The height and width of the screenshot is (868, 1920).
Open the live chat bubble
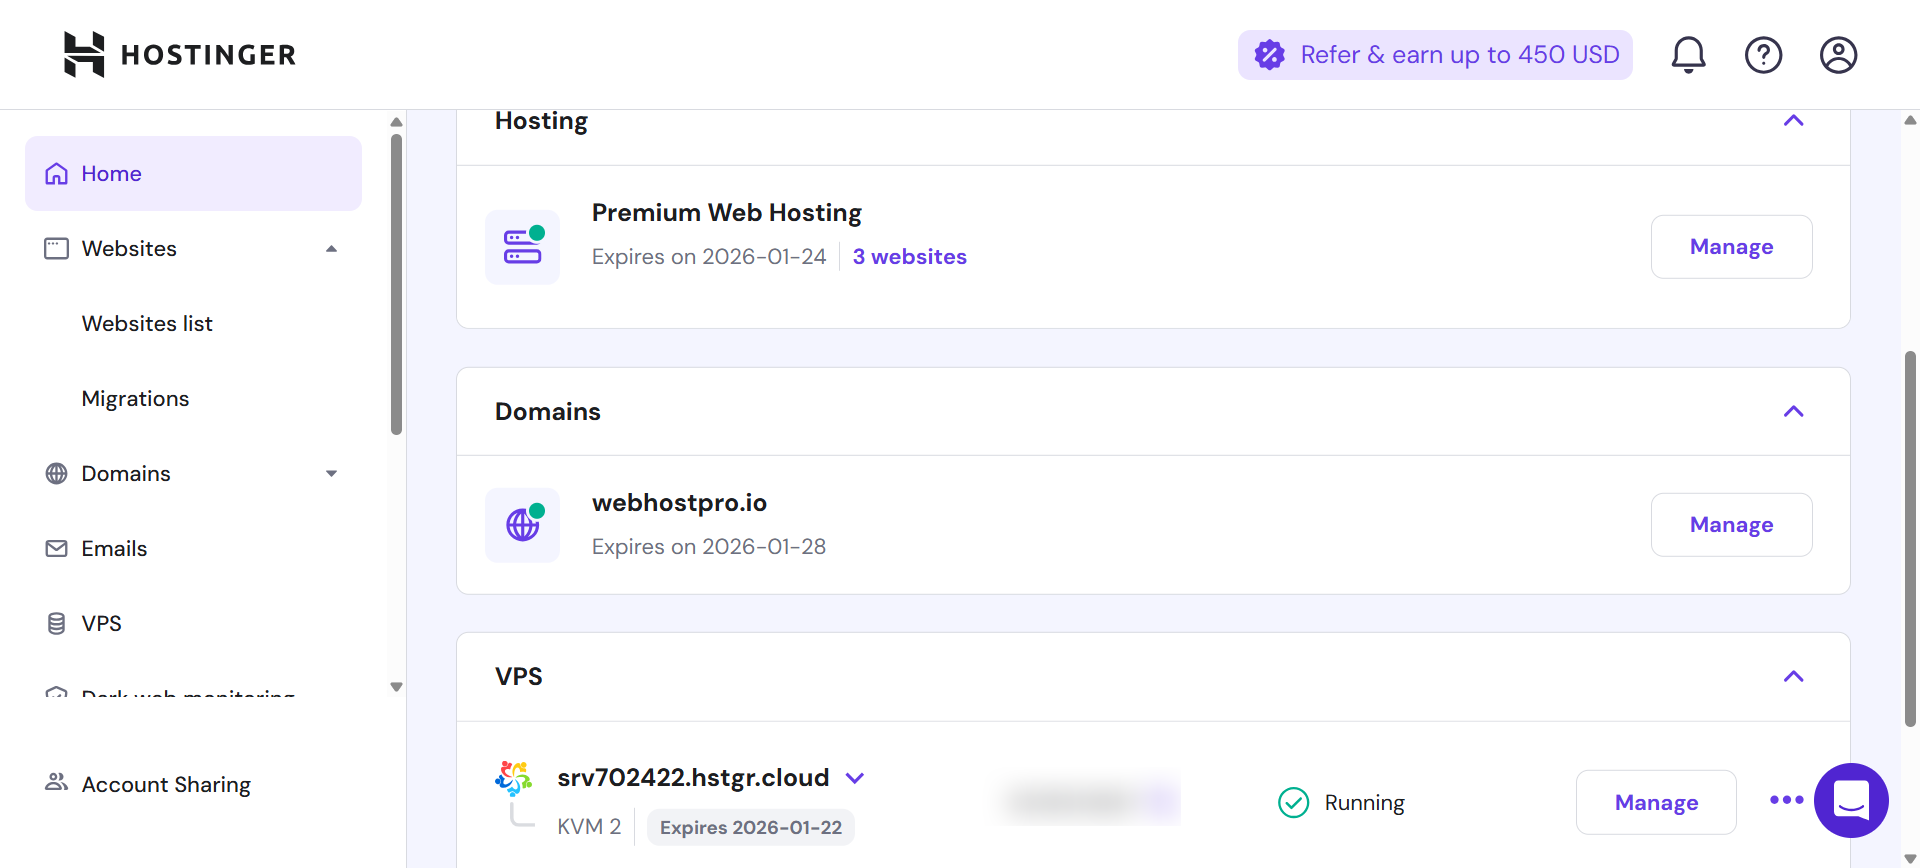[x=1851, y=800]
